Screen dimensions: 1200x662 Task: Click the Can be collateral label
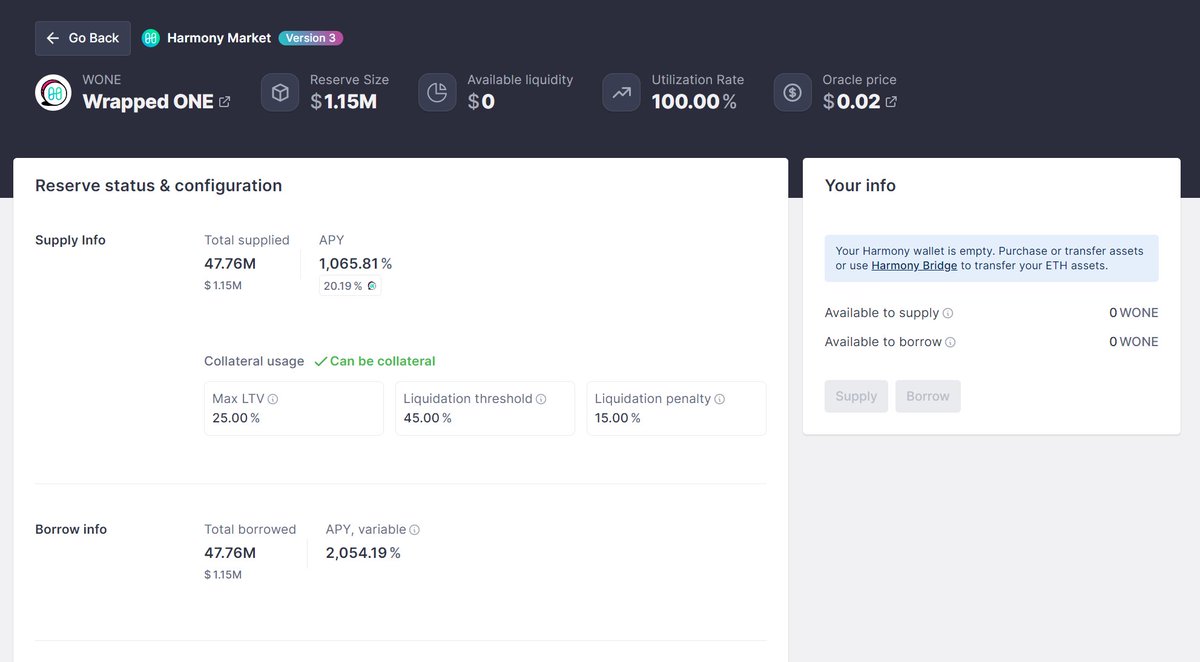tap(382, 361)
